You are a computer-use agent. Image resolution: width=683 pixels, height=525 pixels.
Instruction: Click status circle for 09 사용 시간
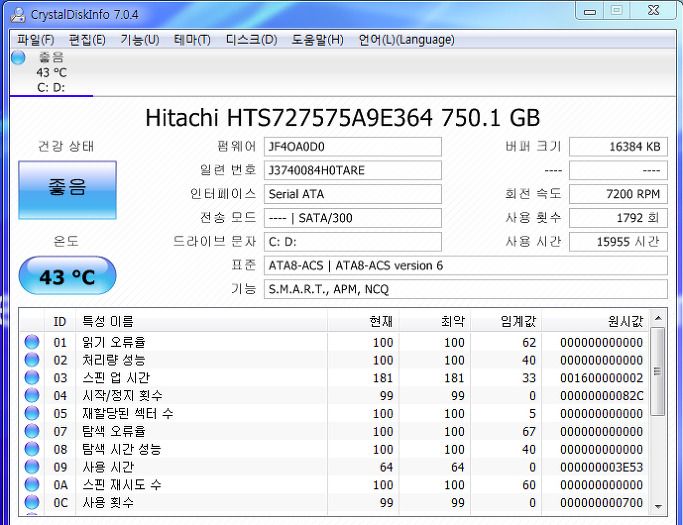[32, 467]
